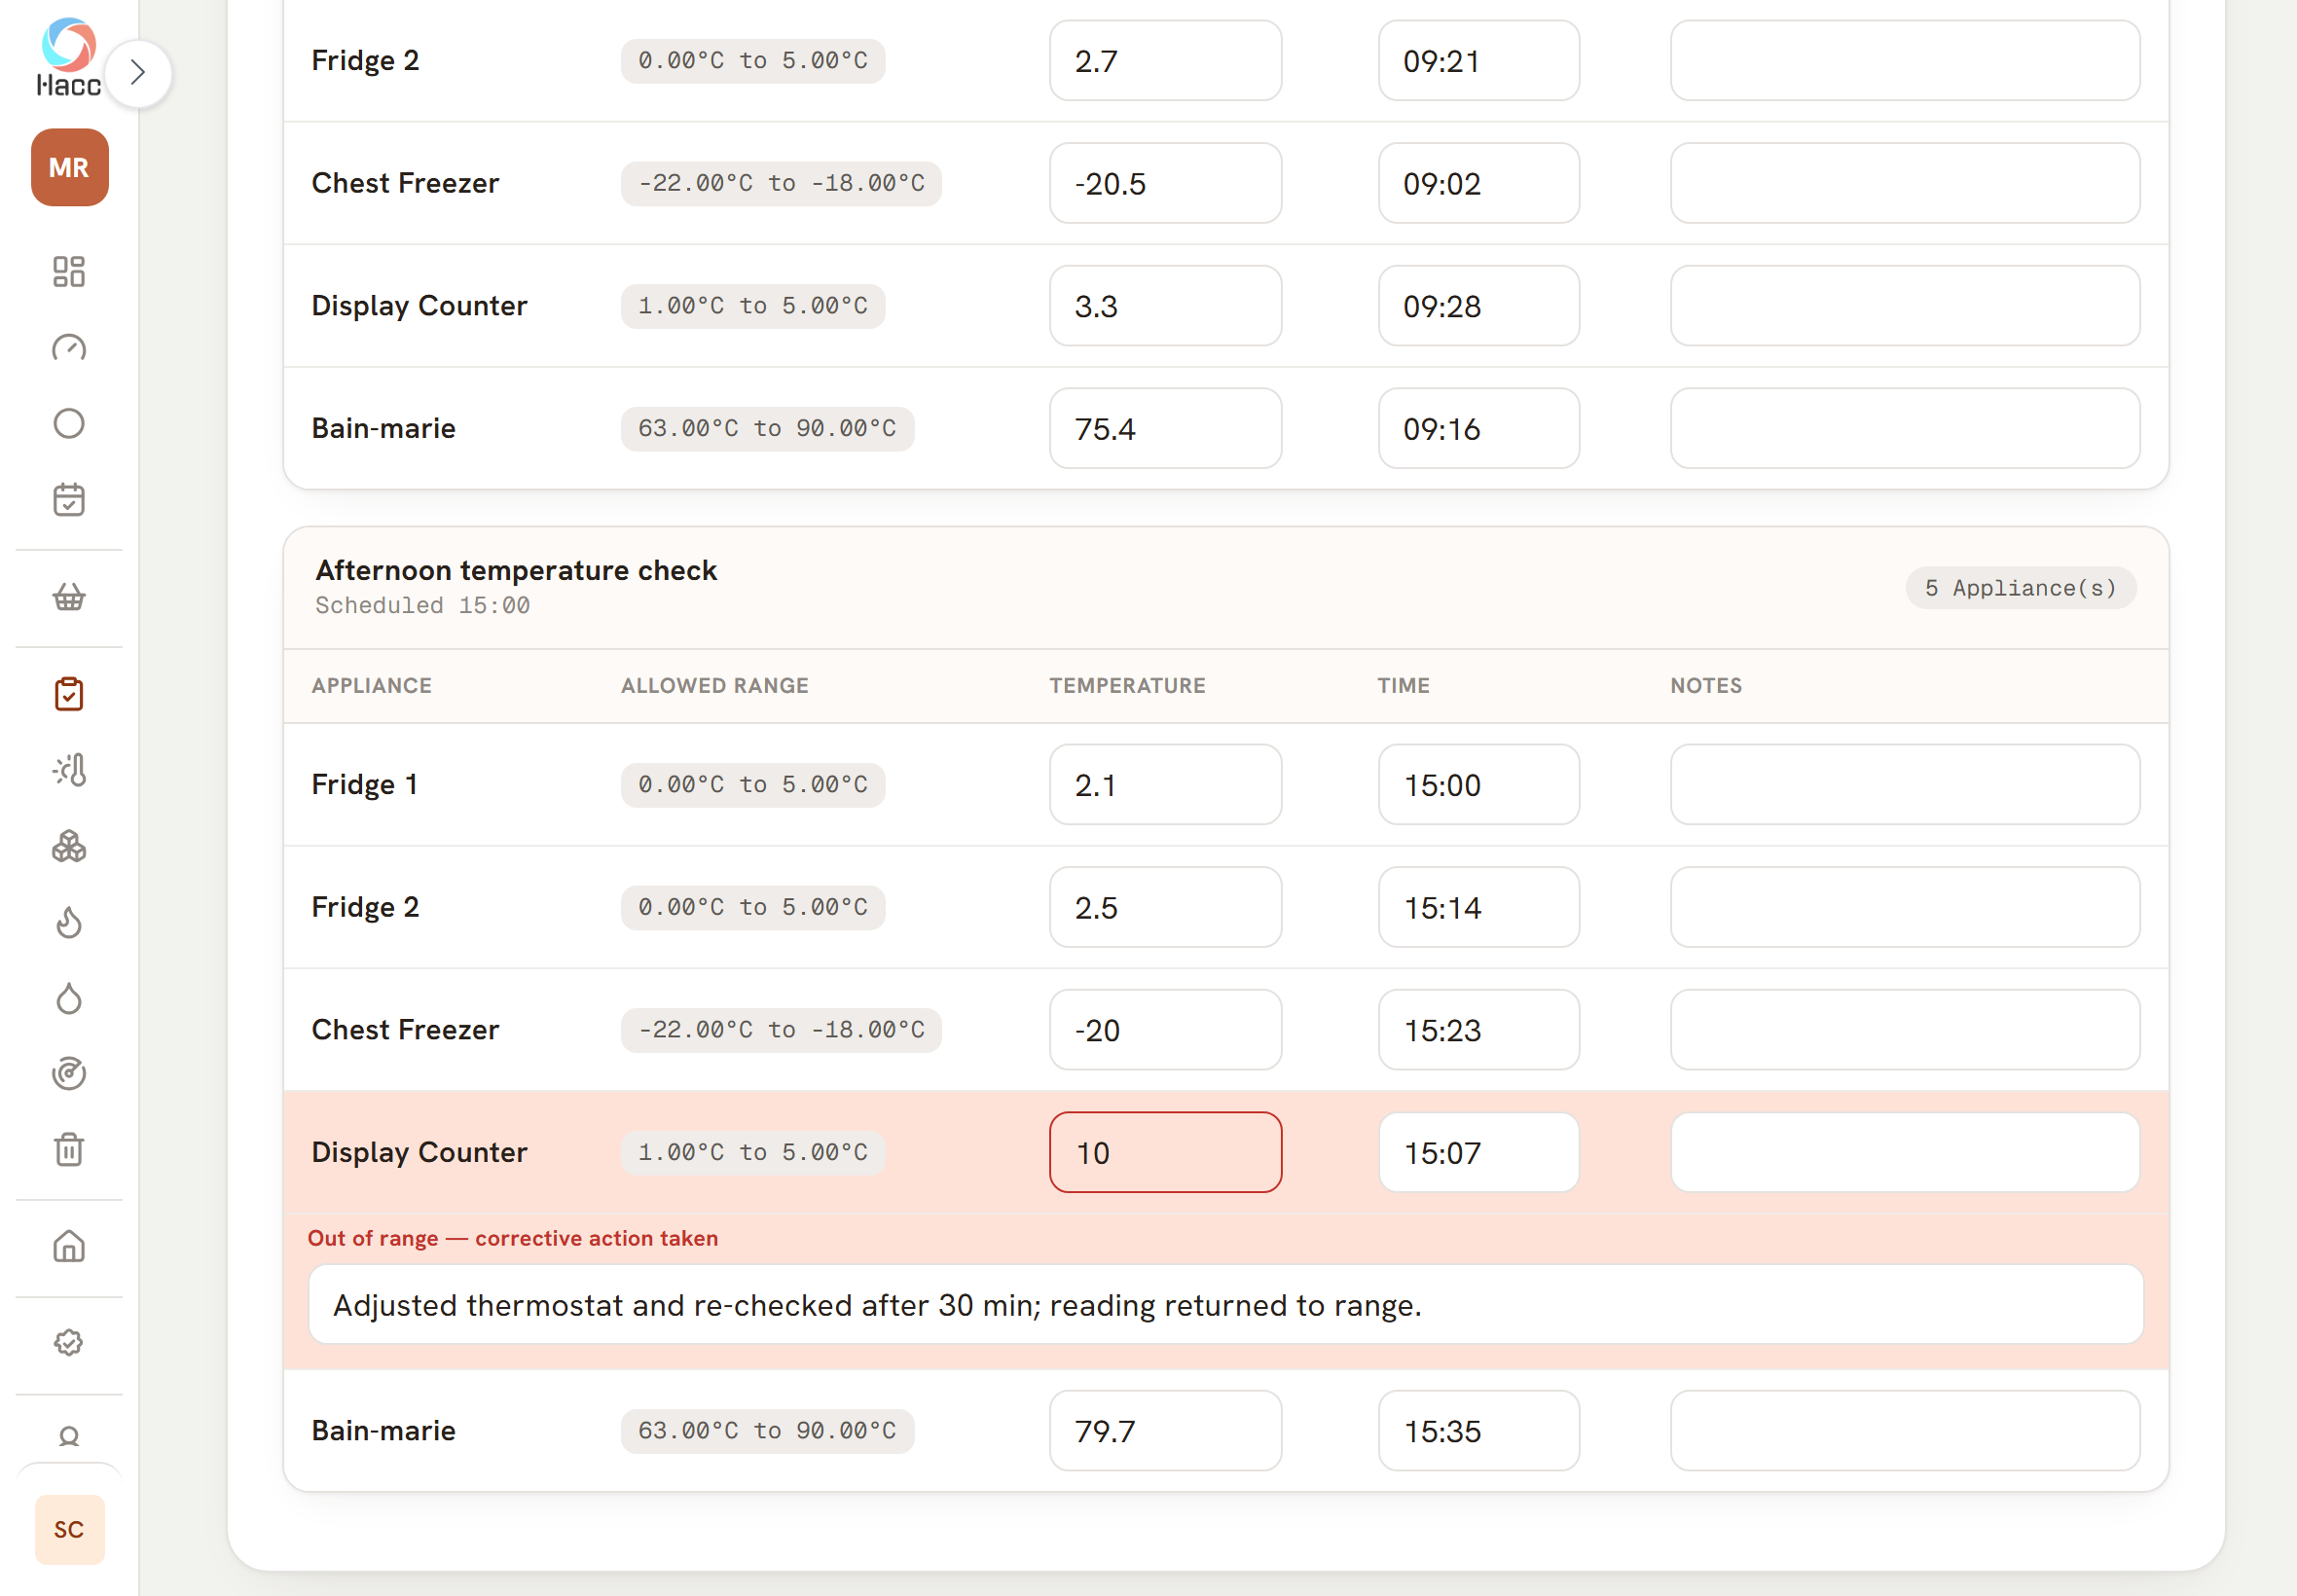Select the highlighted clipboard checklist icon

click(69, 694)
